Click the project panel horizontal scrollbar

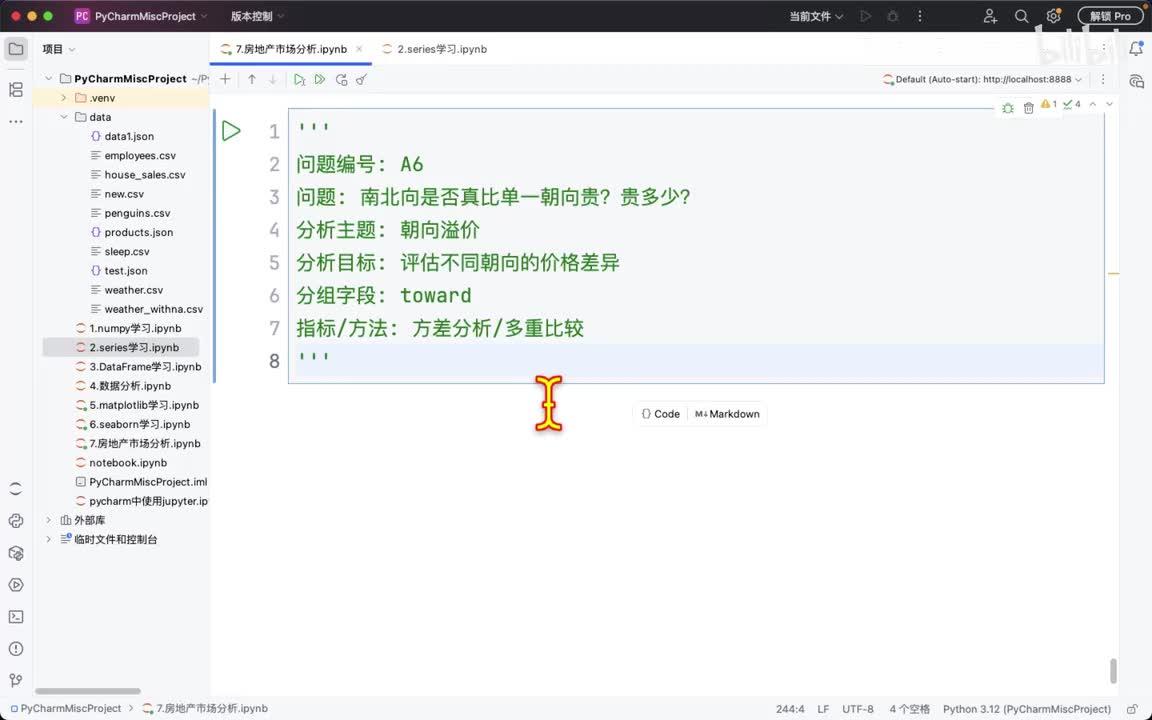pos(87,691)
